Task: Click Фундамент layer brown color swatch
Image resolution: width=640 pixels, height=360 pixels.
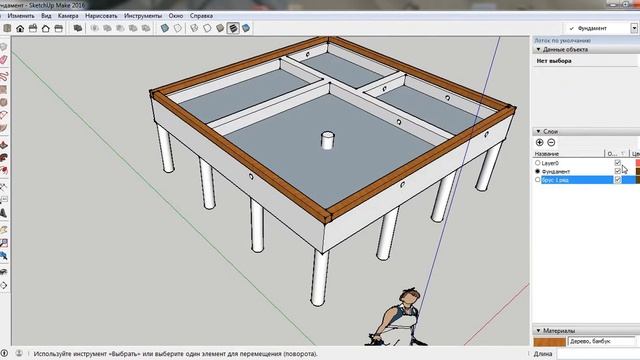Action: coord(638,171)
